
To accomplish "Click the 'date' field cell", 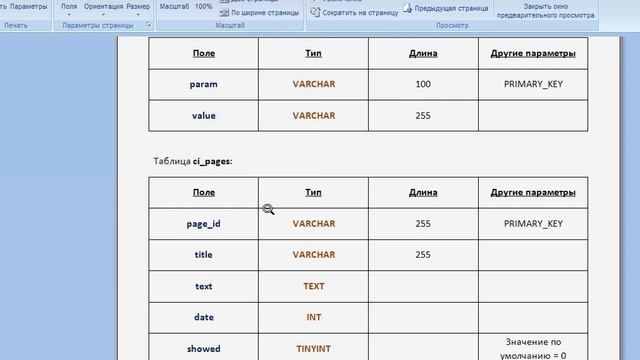I will pyautogui.click(x=204, y=317).
